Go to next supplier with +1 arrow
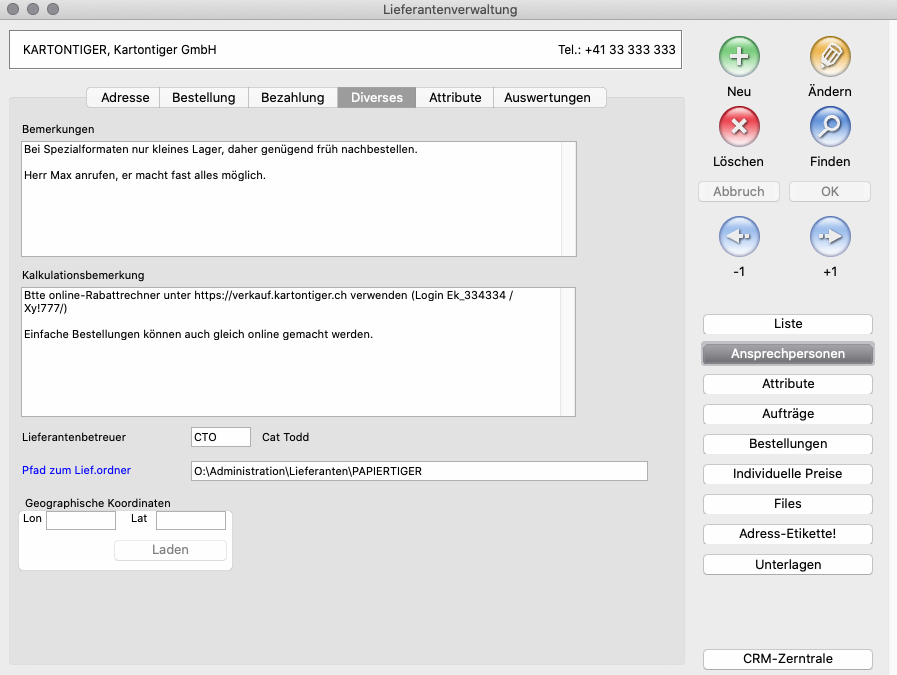 tap(829, 237)
